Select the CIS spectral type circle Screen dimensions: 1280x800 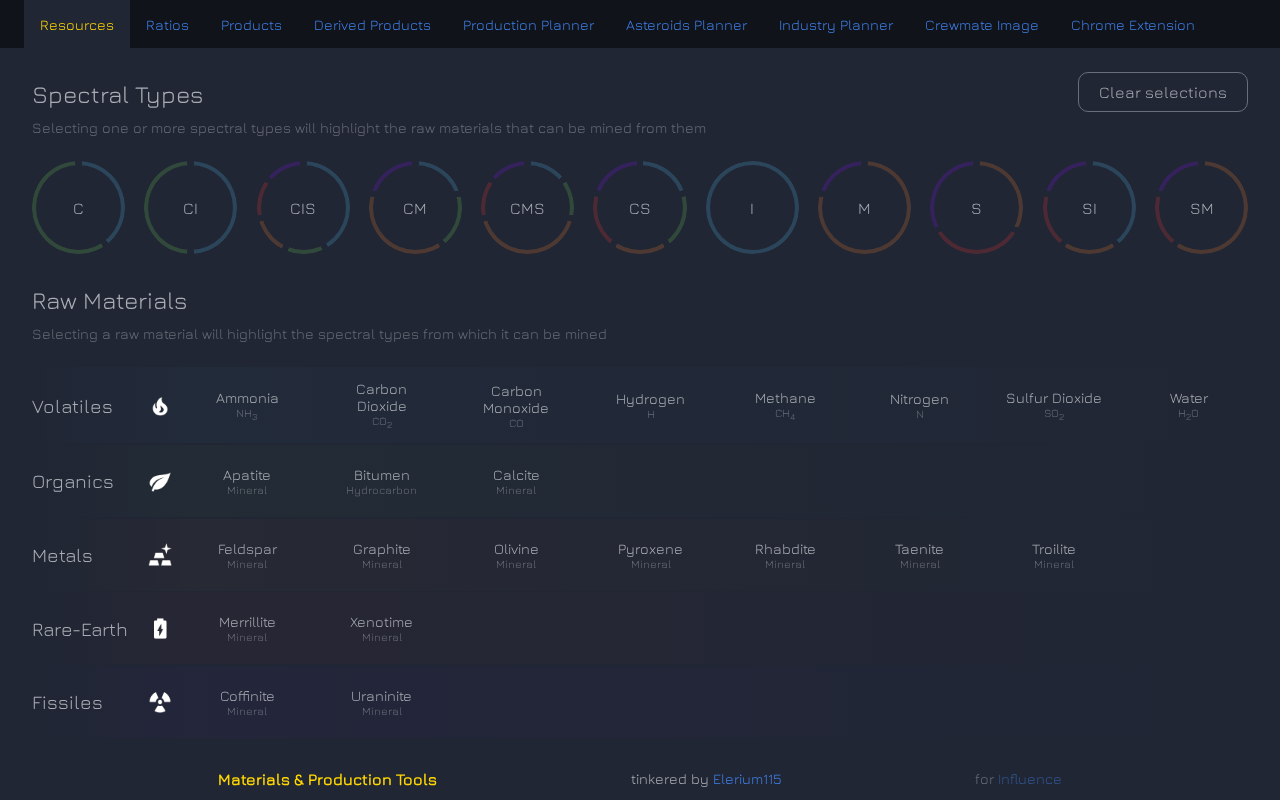coord(303,208)
